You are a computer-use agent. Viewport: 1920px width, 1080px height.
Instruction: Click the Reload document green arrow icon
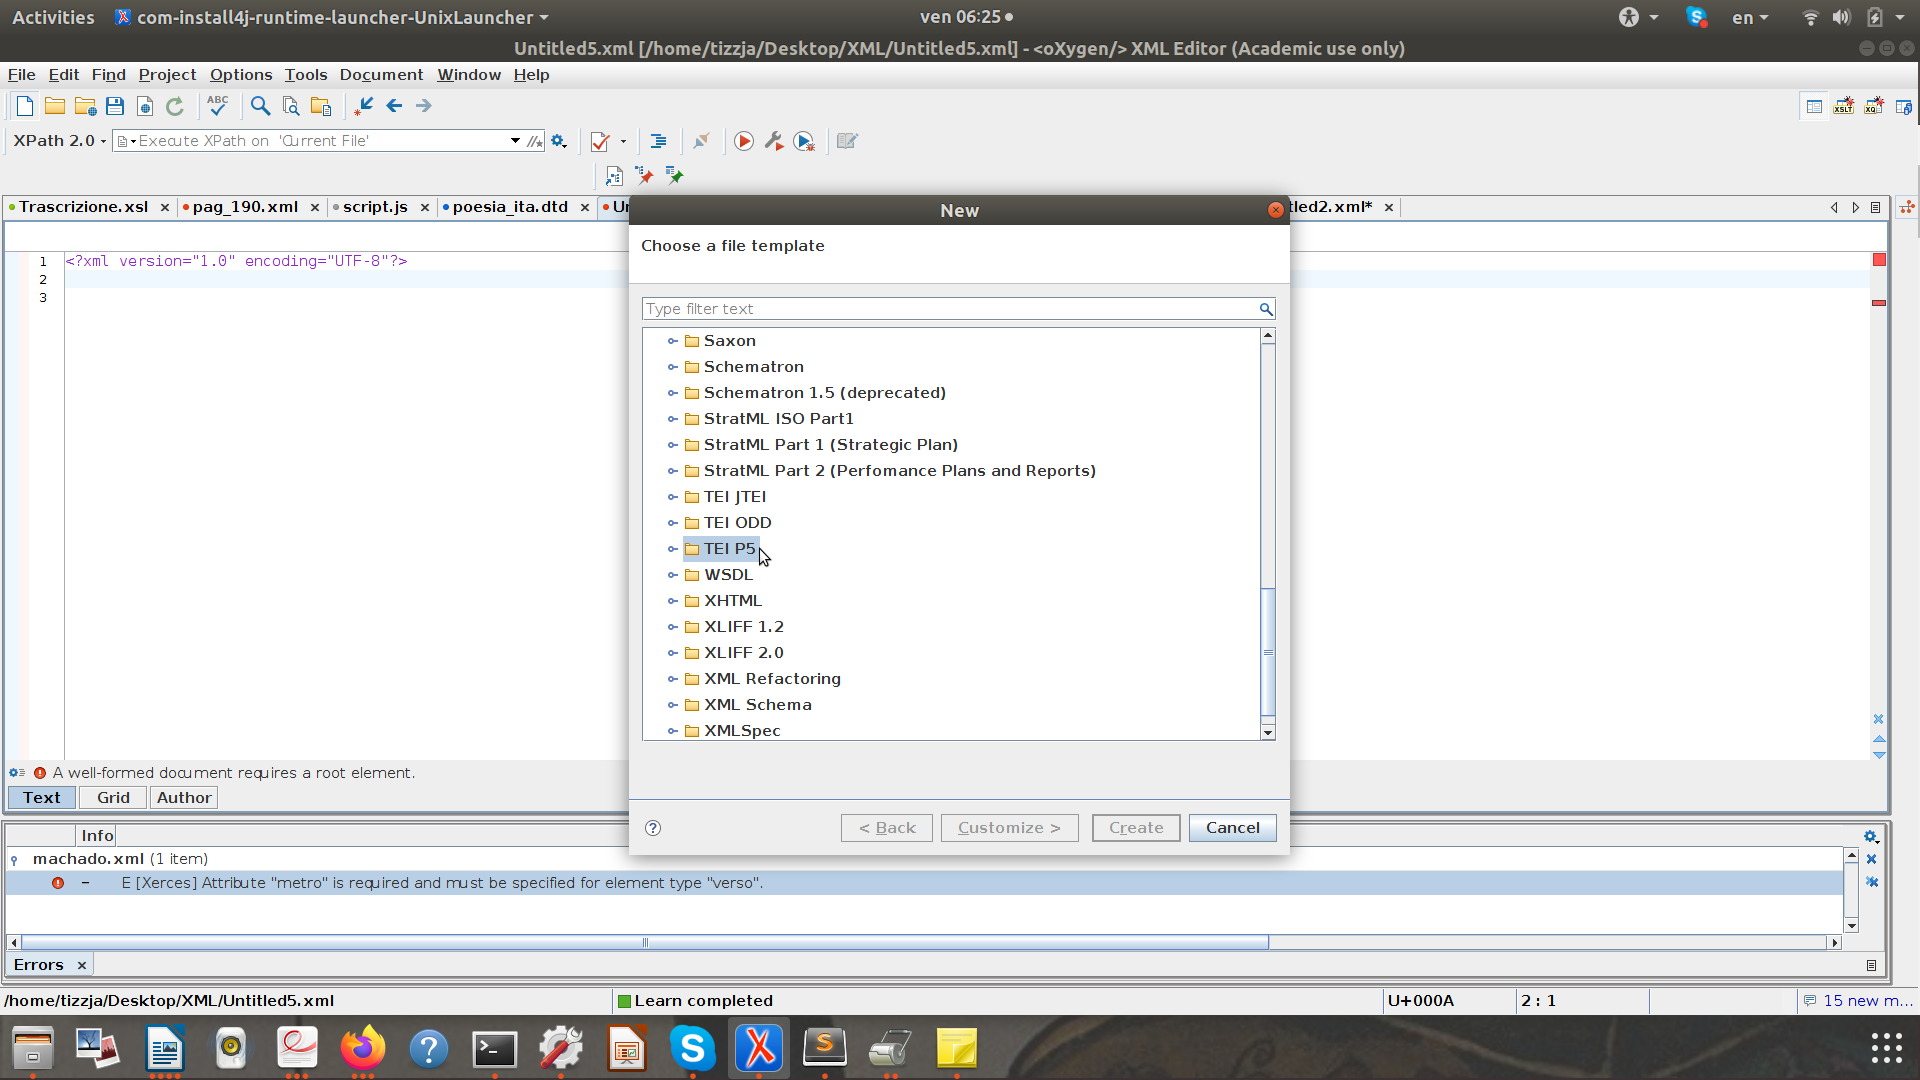[175, 106]
